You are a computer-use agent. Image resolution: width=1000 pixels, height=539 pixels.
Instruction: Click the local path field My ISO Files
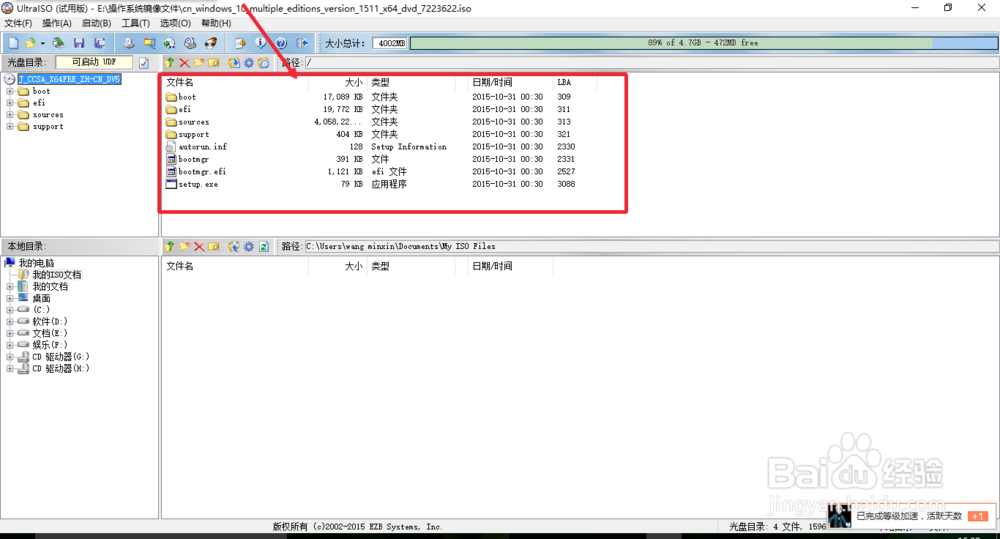pos(651,246)
